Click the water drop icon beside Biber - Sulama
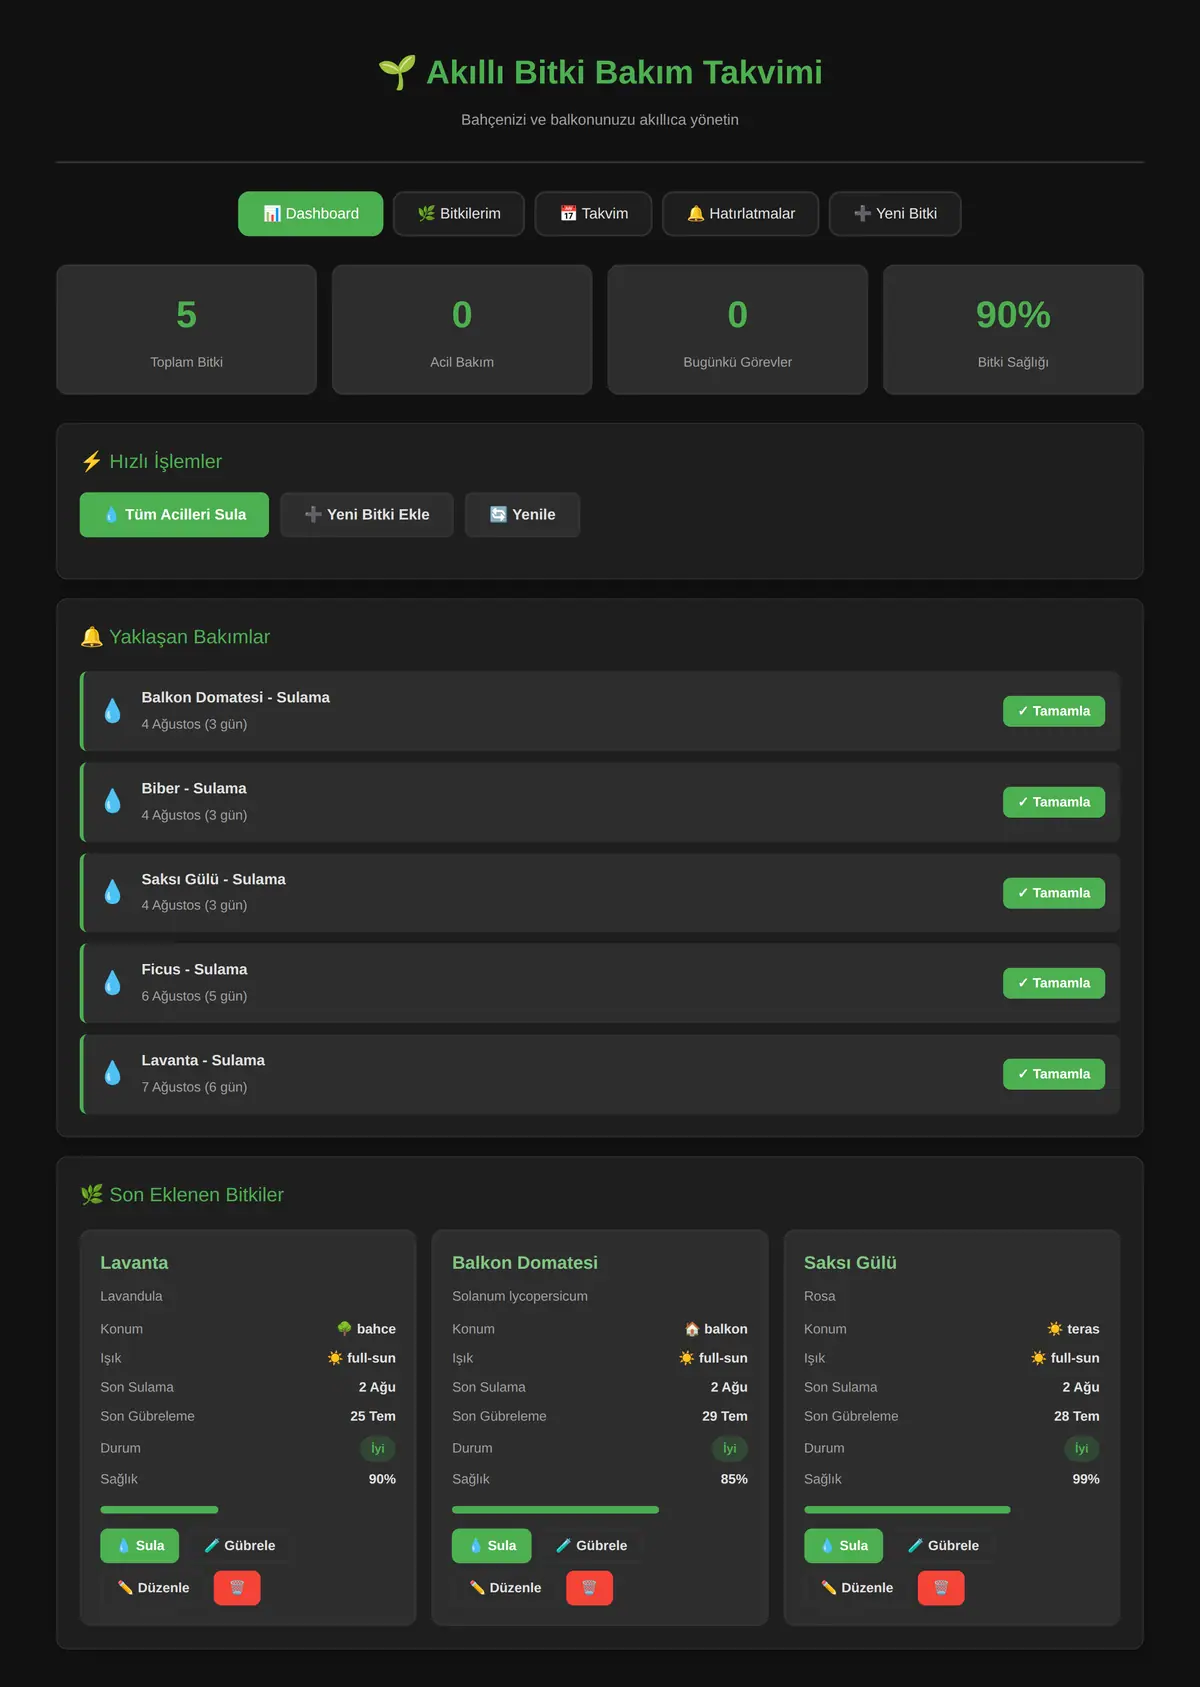 [x=113, y=801]
